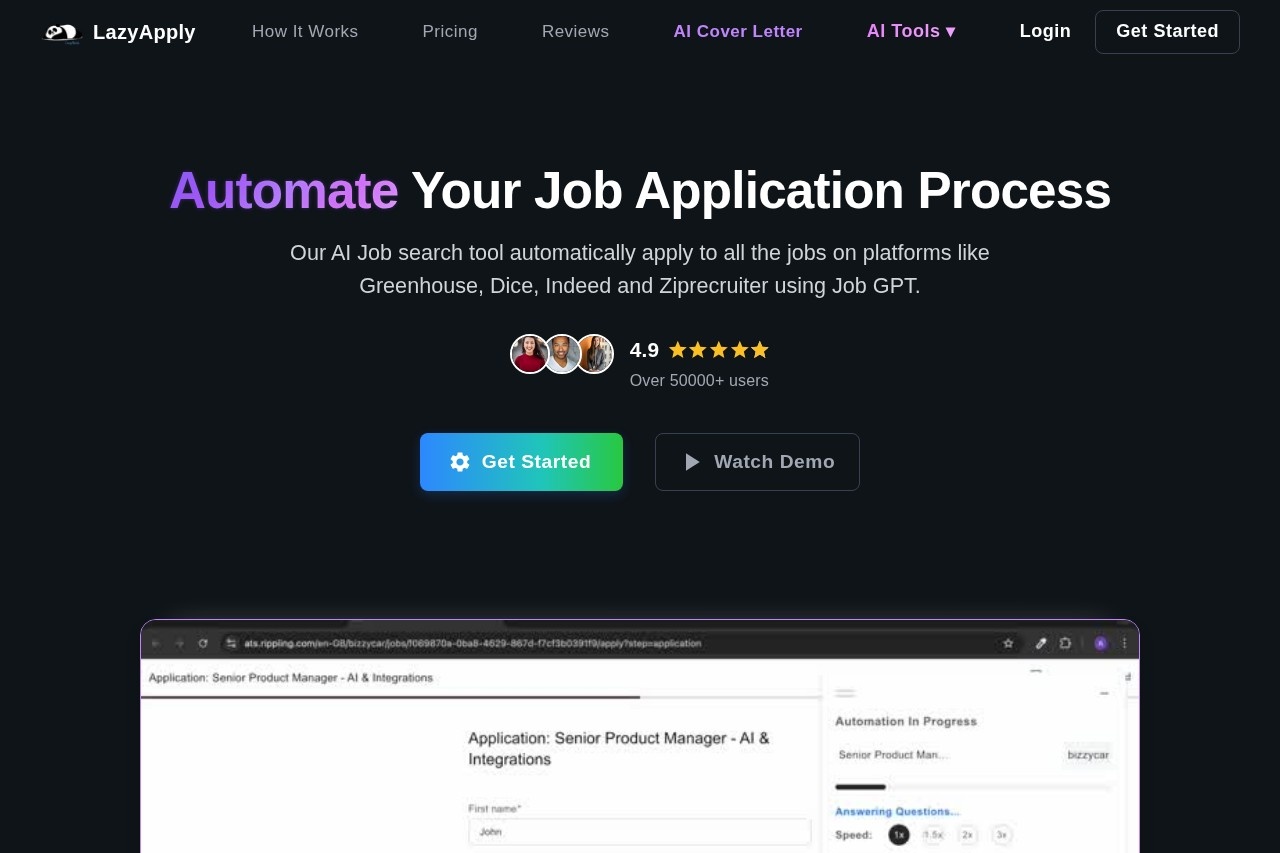Click the avatar of the woman in red
This screenshot has width=1280, height=853.
point(529,354)
